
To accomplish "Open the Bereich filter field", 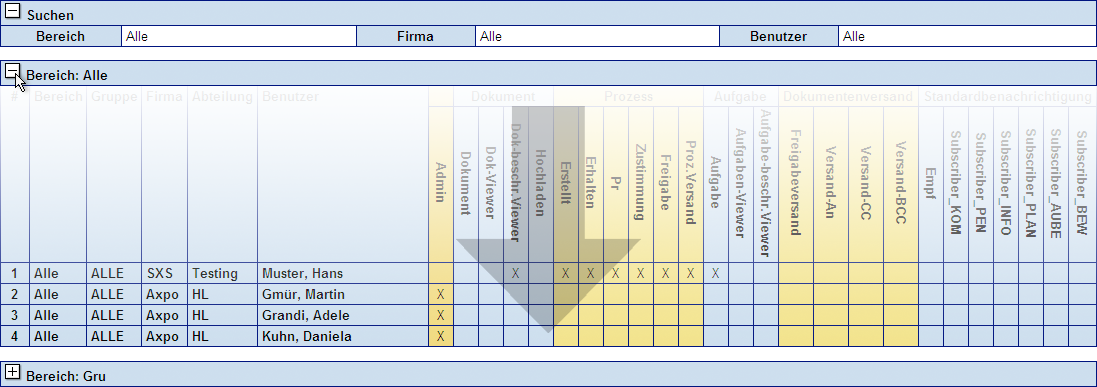I will point(239,36).
